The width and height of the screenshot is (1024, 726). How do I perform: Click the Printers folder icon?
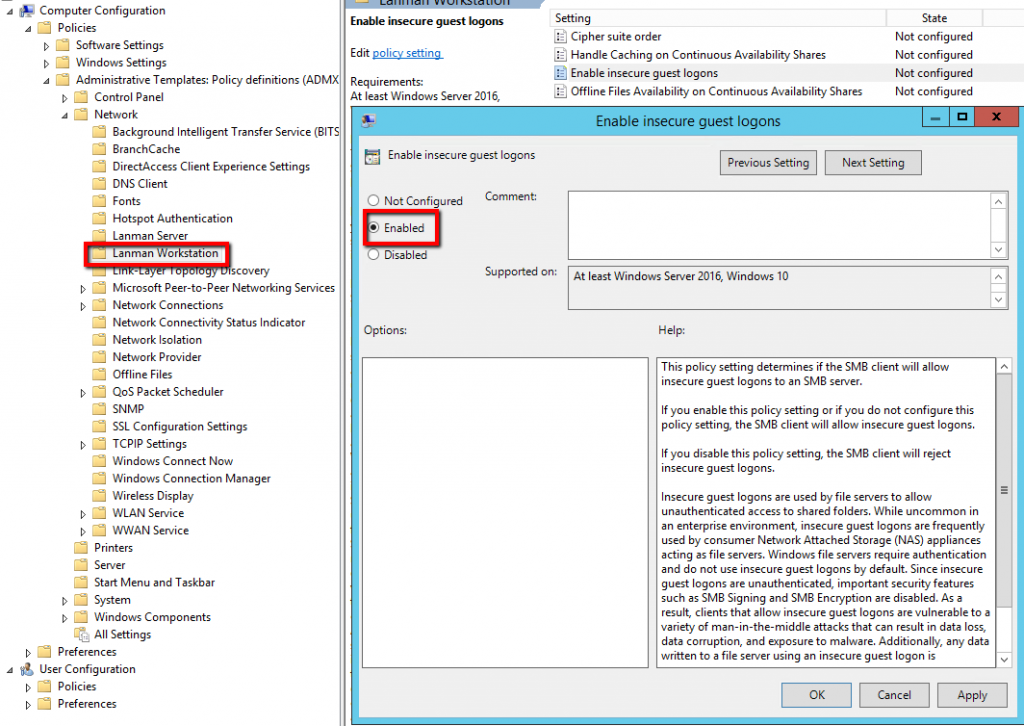tap(81, 547)
